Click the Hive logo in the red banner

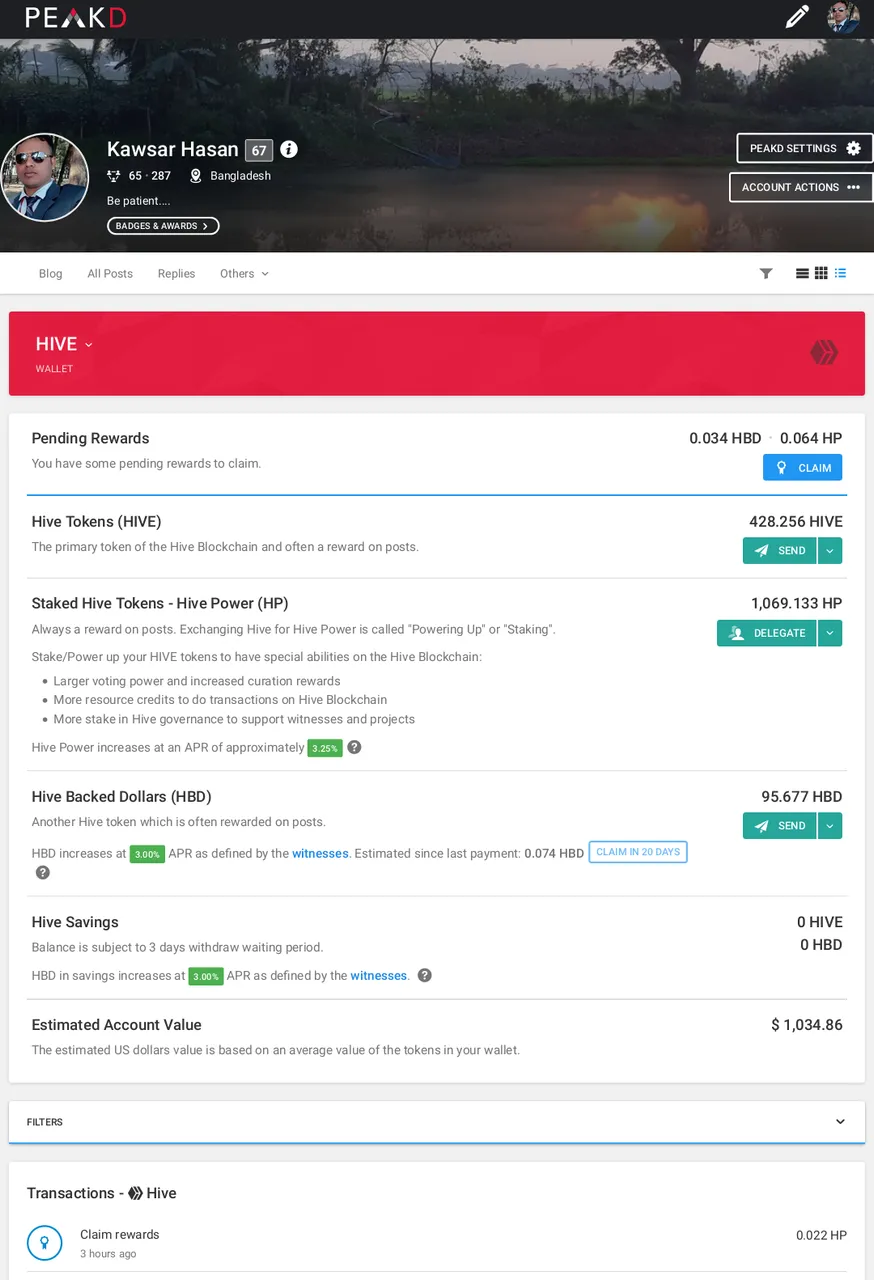[x=824, y=352]
